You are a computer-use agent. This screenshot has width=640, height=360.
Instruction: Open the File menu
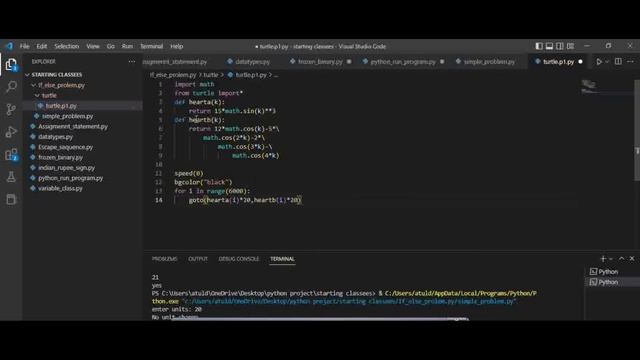pos(24,46)
